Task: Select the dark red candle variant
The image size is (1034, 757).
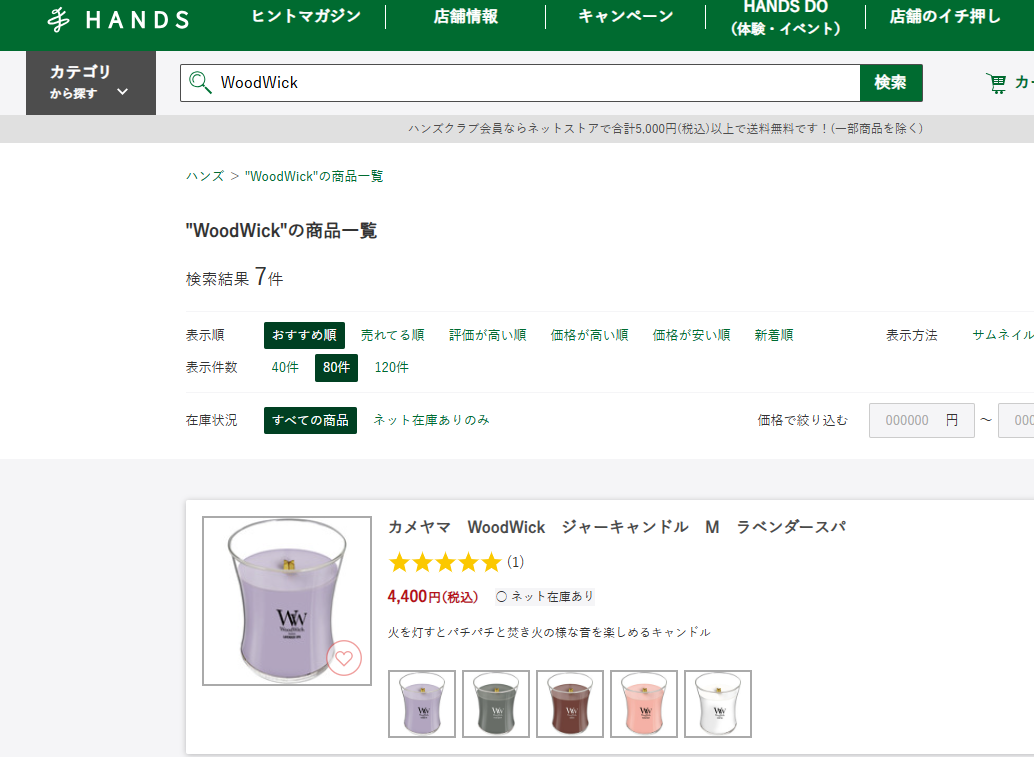Action: coord(570,704)
